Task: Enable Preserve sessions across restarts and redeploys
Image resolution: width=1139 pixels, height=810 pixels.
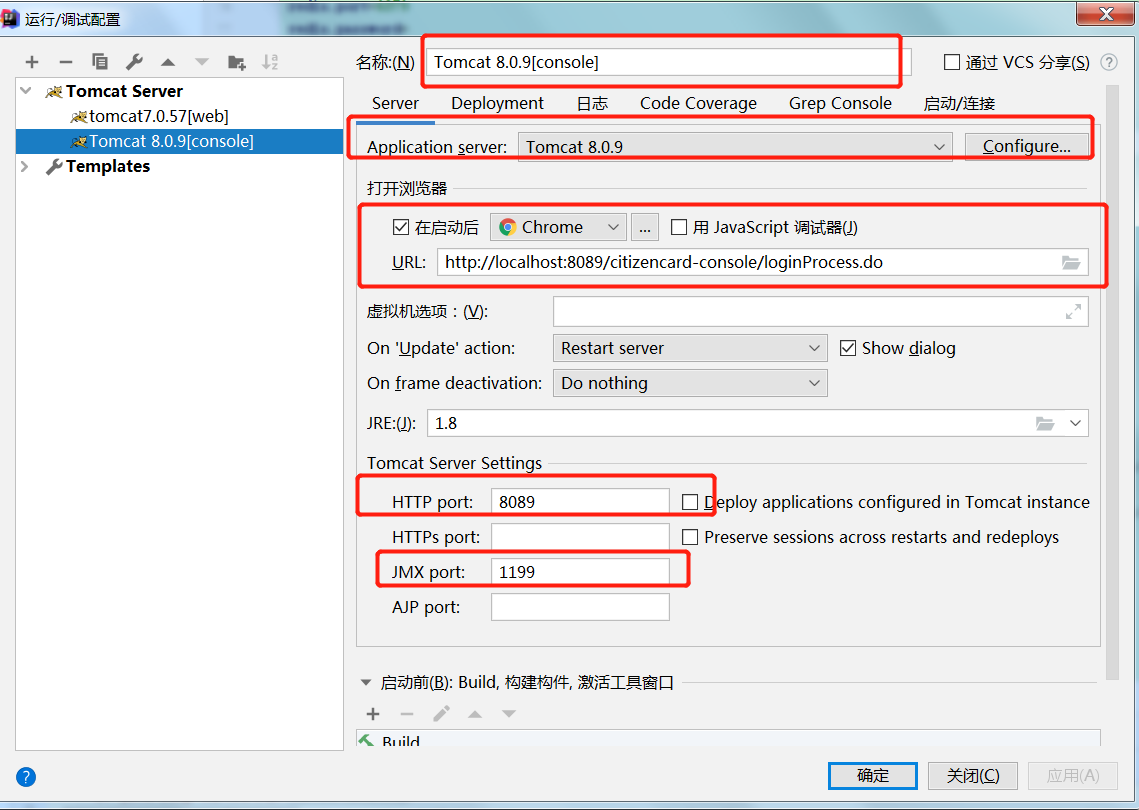Action: [690, 537]
